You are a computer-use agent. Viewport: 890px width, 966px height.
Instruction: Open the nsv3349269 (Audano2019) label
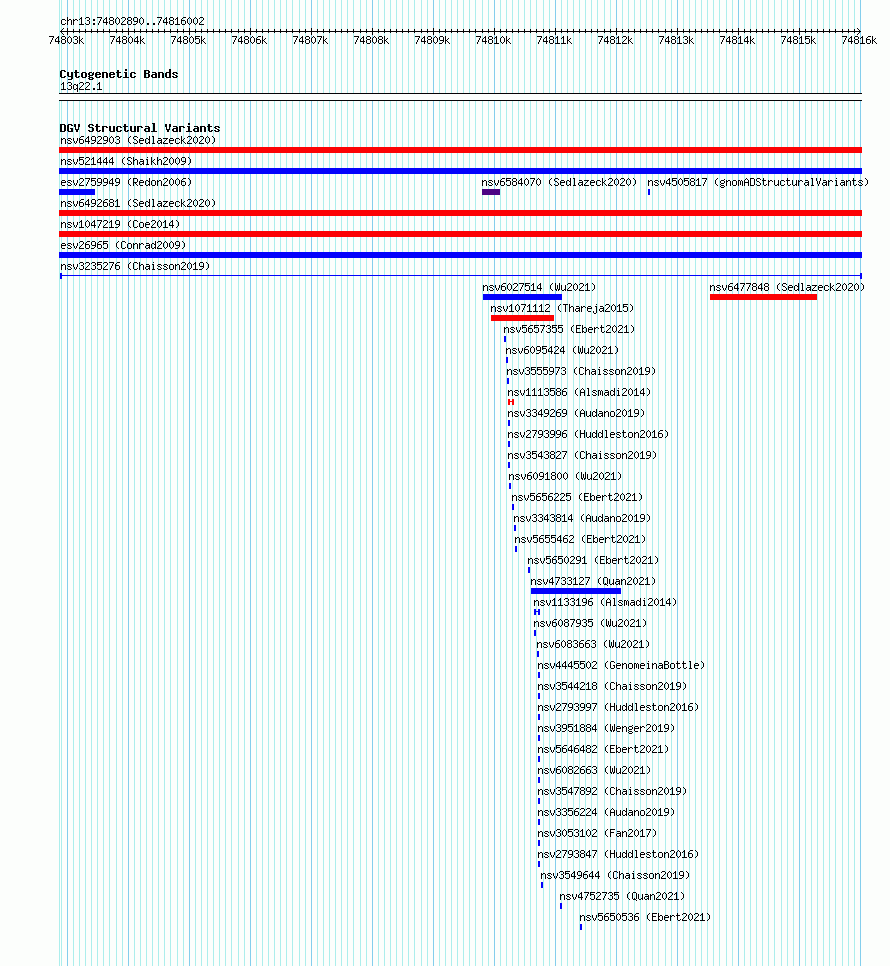(576, 413)
